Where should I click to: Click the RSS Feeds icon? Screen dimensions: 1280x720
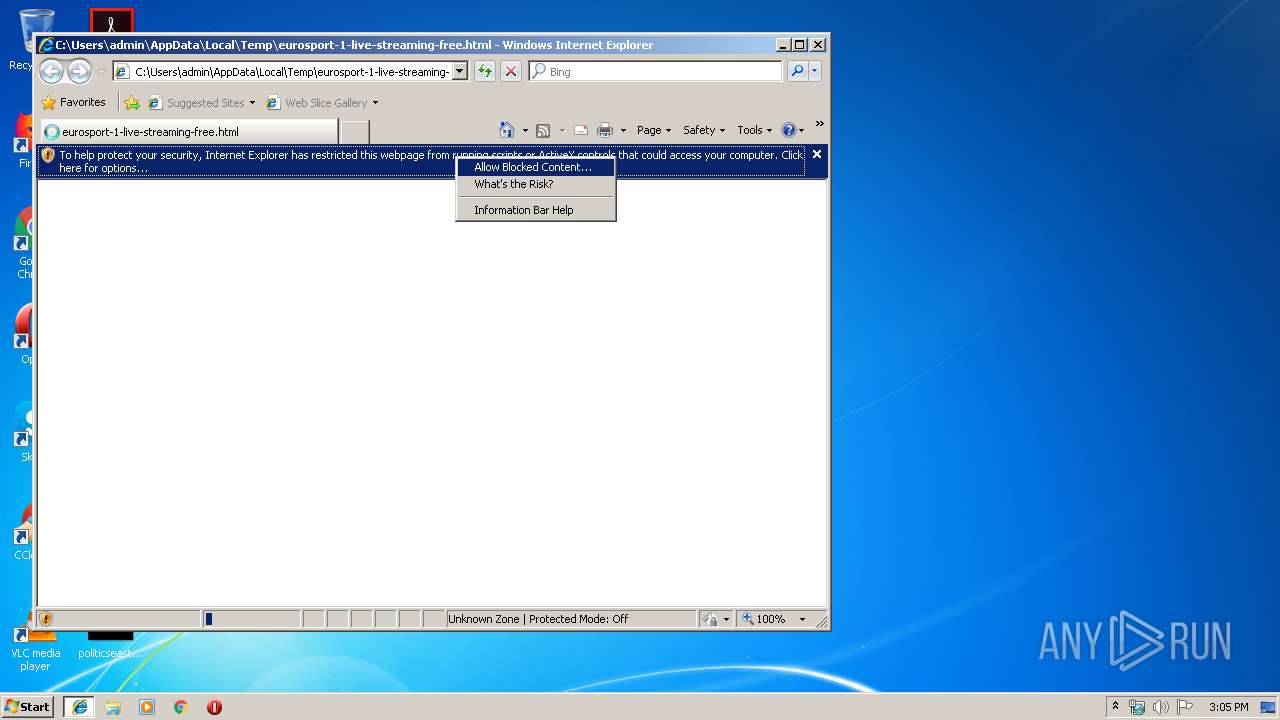click(543, 130)
